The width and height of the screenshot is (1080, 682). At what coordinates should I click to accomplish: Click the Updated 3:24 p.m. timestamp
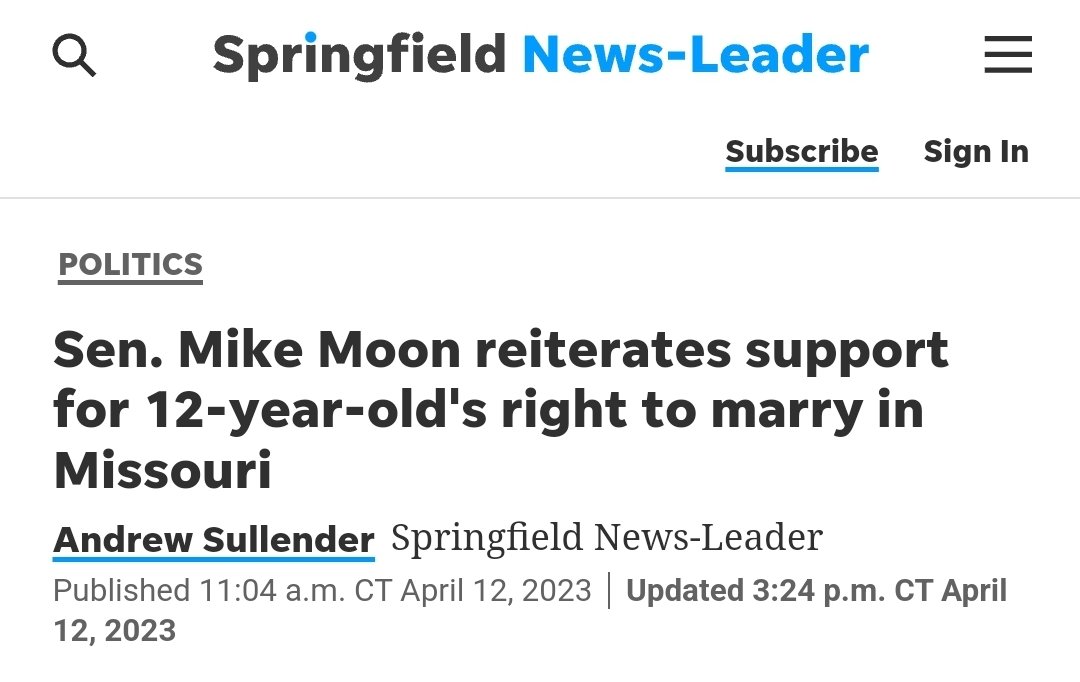tap(530, 610)
